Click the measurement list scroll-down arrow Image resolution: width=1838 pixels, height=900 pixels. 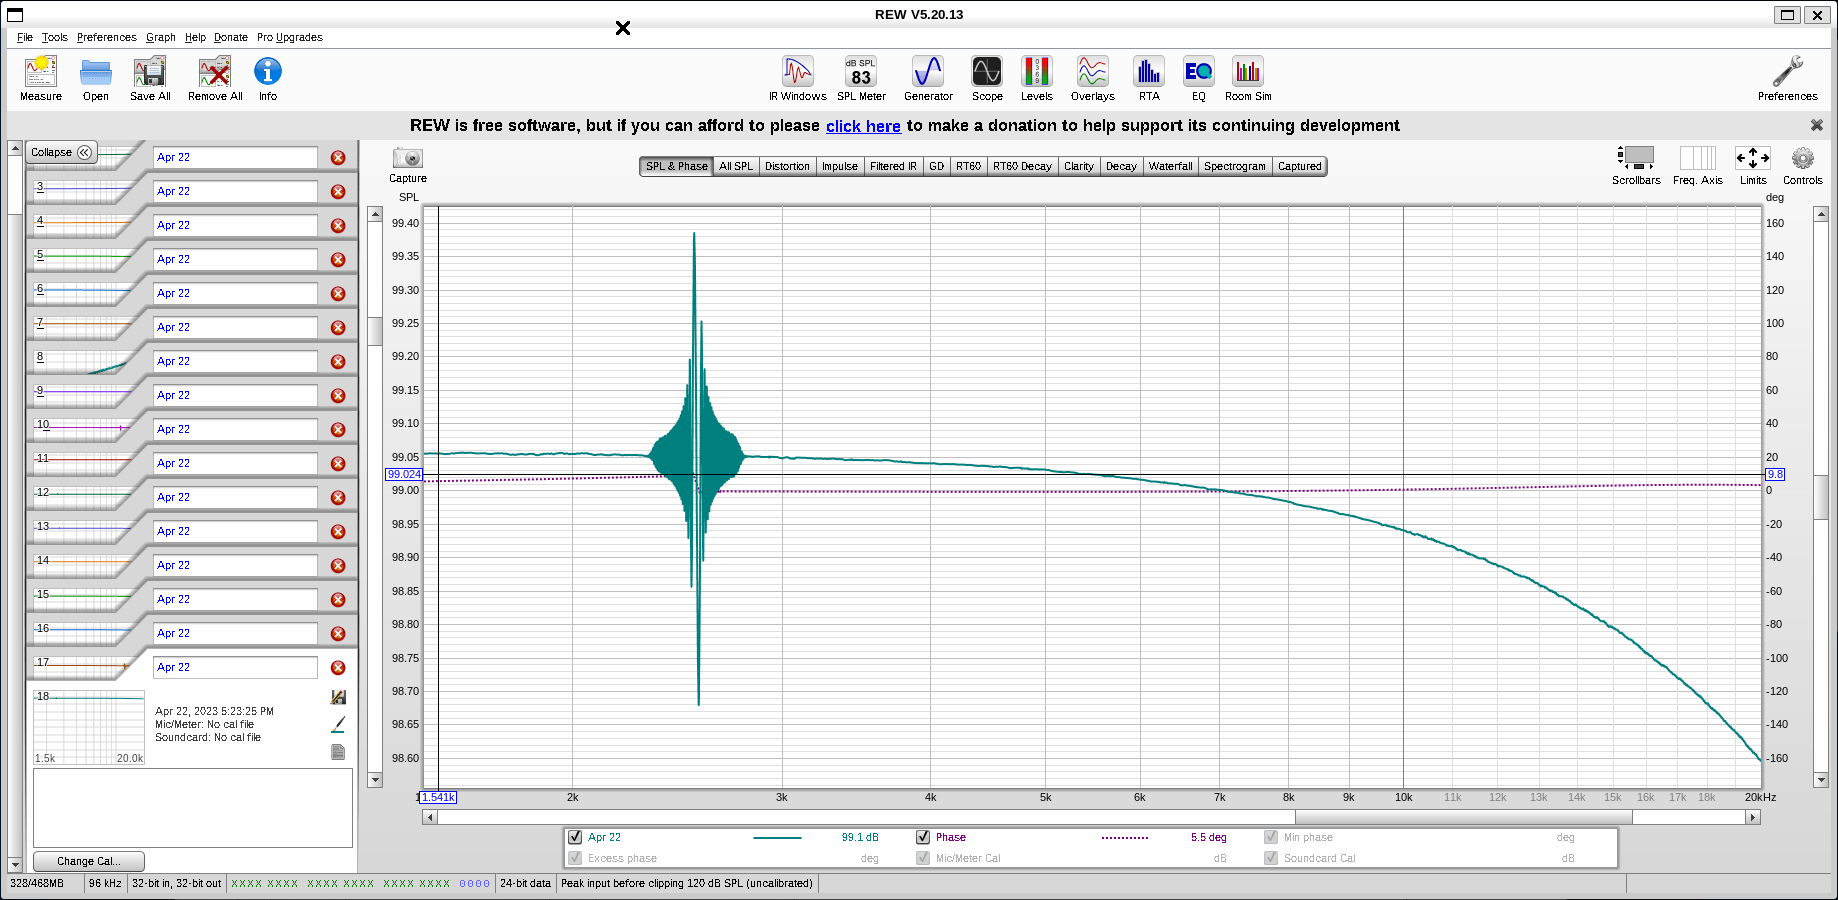(x=14, y=864)
